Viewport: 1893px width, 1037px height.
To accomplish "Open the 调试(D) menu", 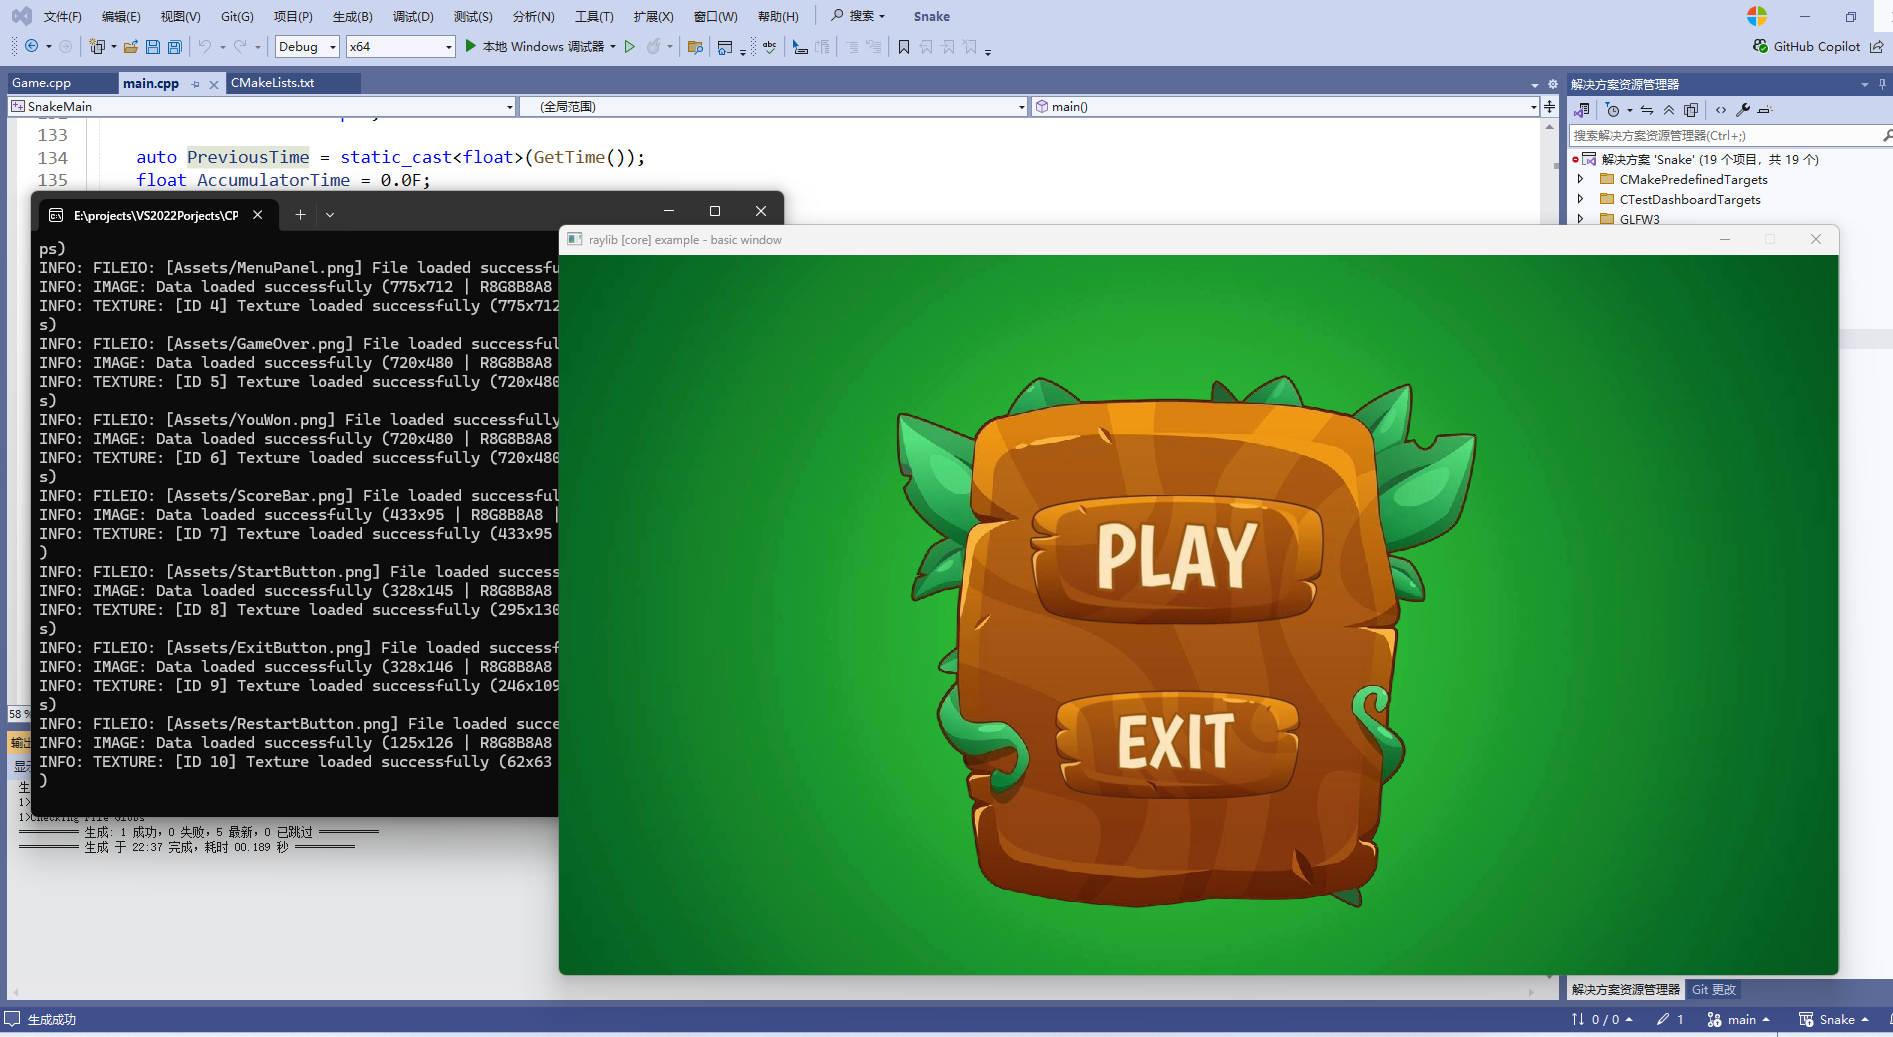I will pos(413,16).
